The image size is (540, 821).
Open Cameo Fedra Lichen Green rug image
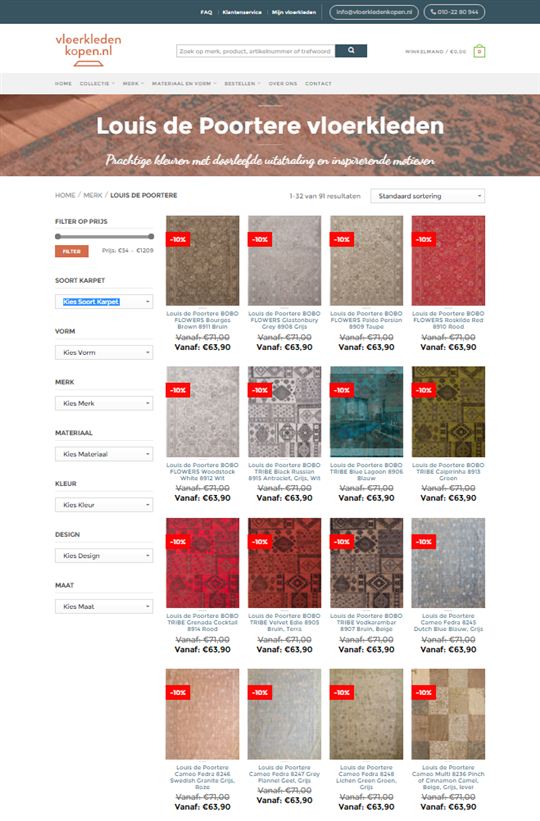coord(367,714)
